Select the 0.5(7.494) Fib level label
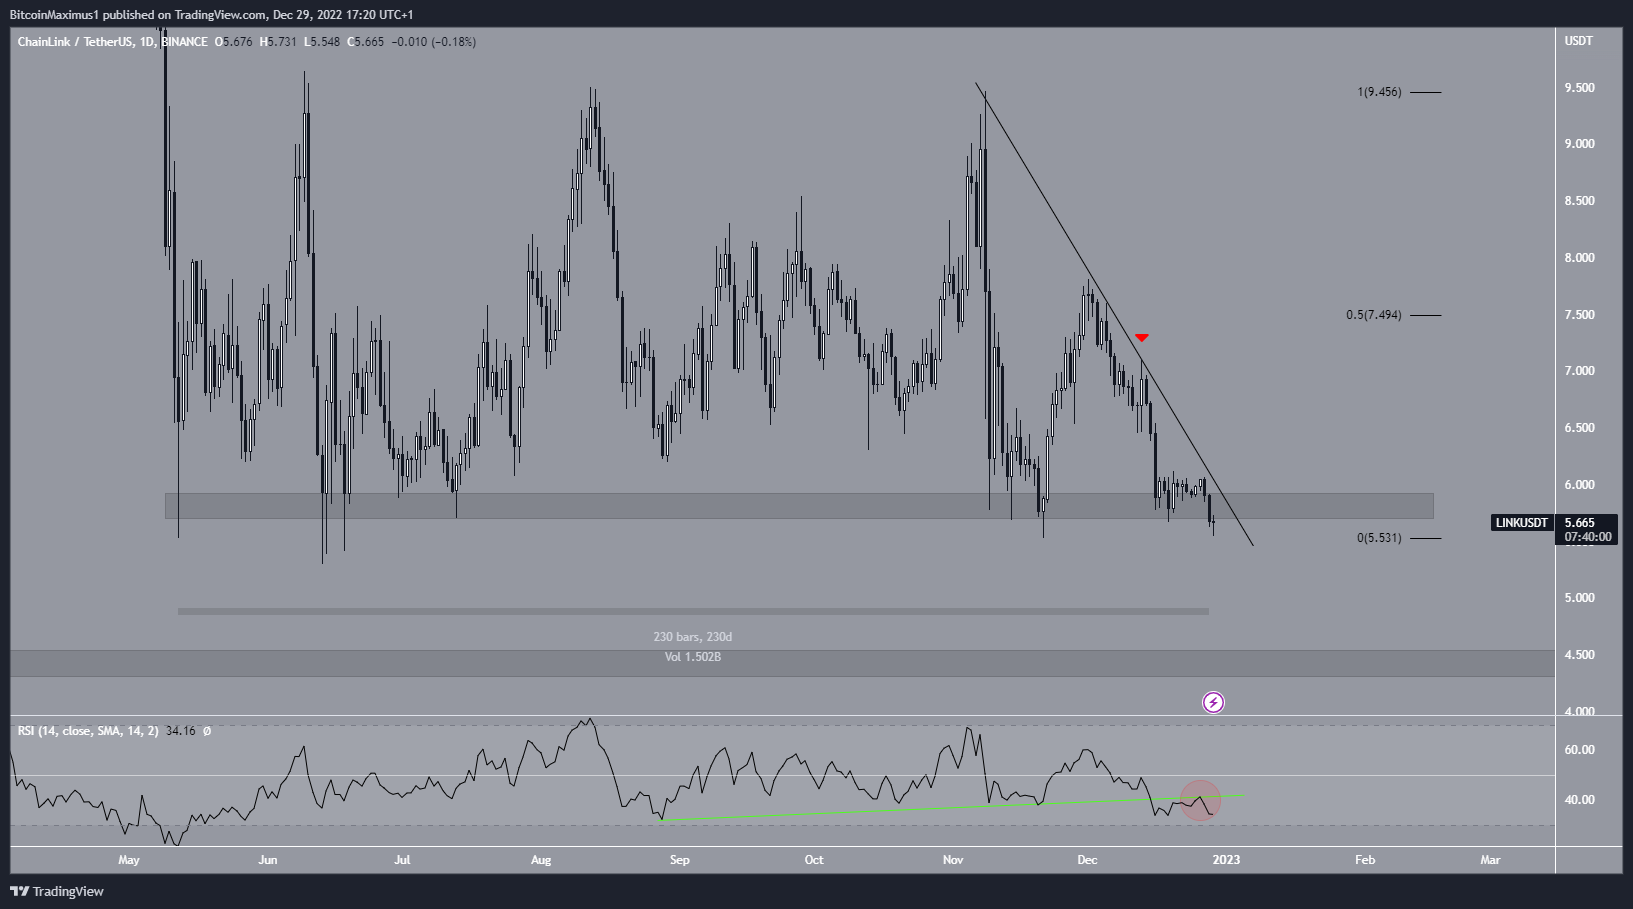 [1374, 315]
